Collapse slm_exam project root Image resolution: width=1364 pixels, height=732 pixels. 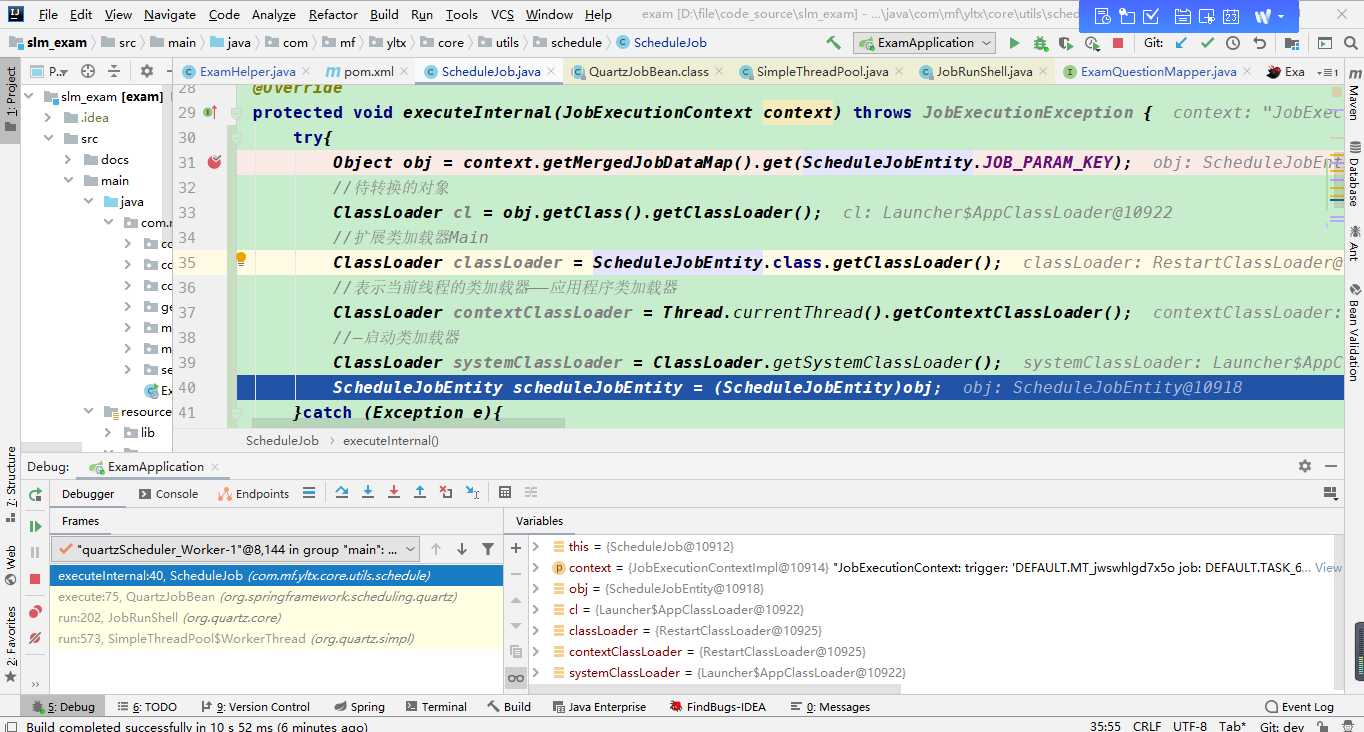pos(28,96)
